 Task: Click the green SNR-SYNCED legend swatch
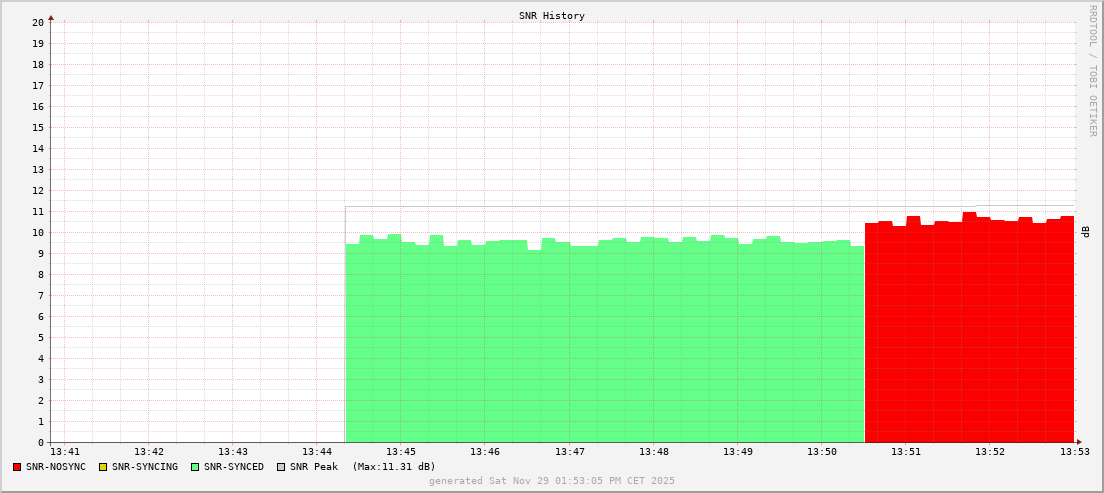(194, 467)
